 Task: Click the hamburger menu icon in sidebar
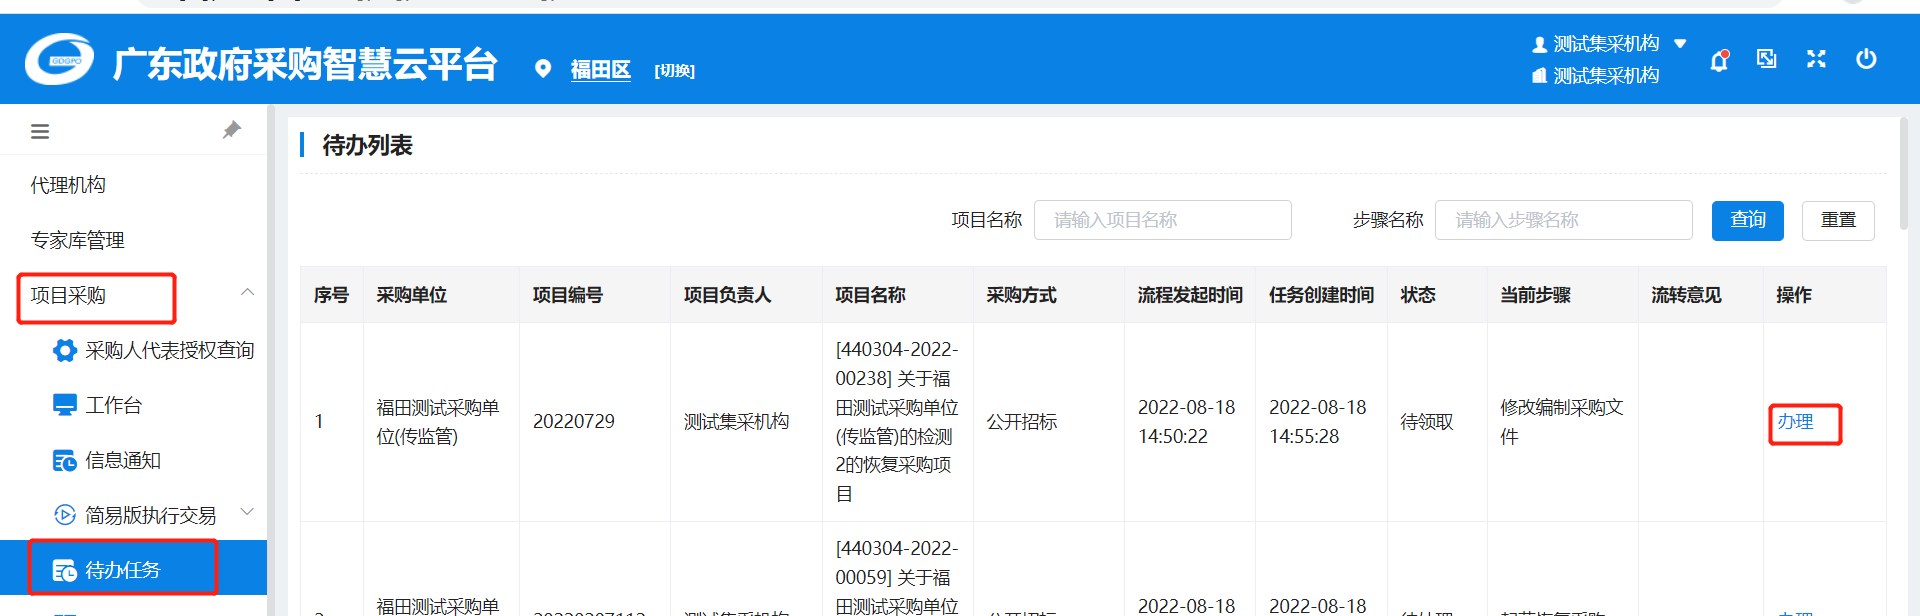40,131
